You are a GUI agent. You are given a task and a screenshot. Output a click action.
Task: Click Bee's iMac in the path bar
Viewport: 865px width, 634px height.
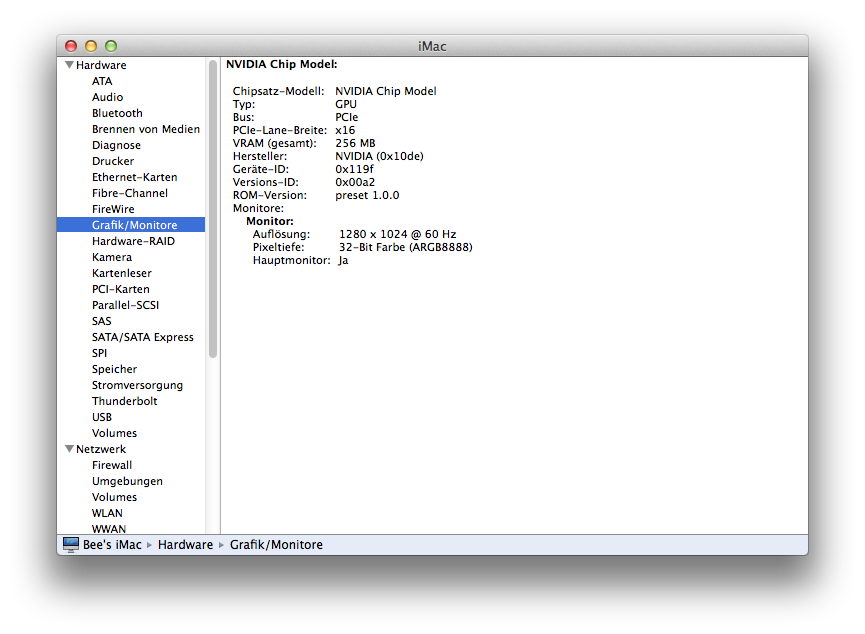tap(113, 545)
